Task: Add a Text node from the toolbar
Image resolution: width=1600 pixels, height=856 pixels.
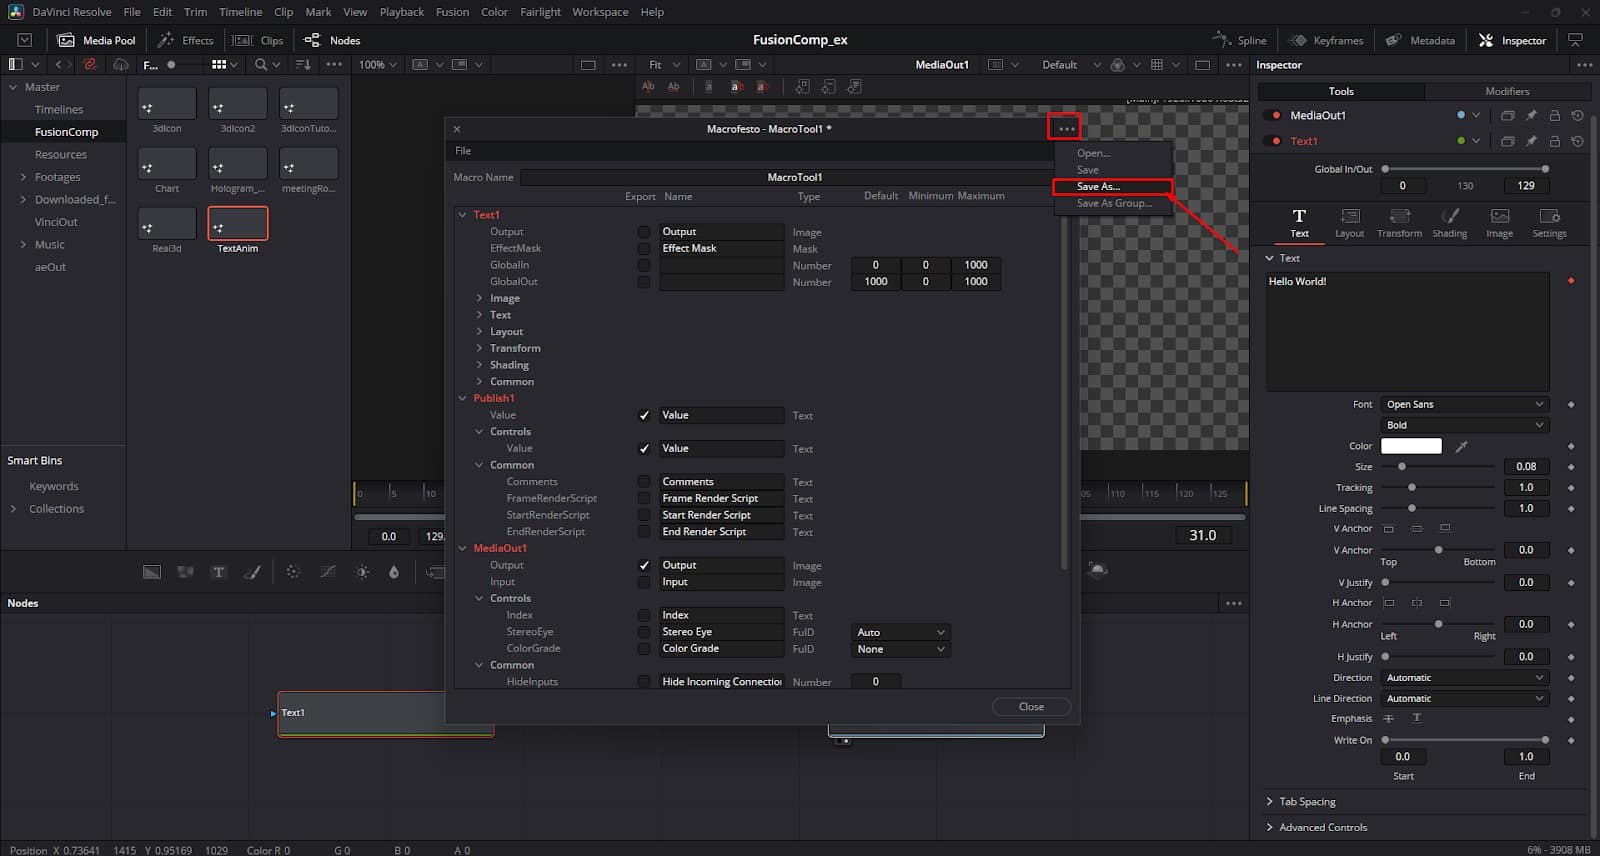Action: pos(218,572)
